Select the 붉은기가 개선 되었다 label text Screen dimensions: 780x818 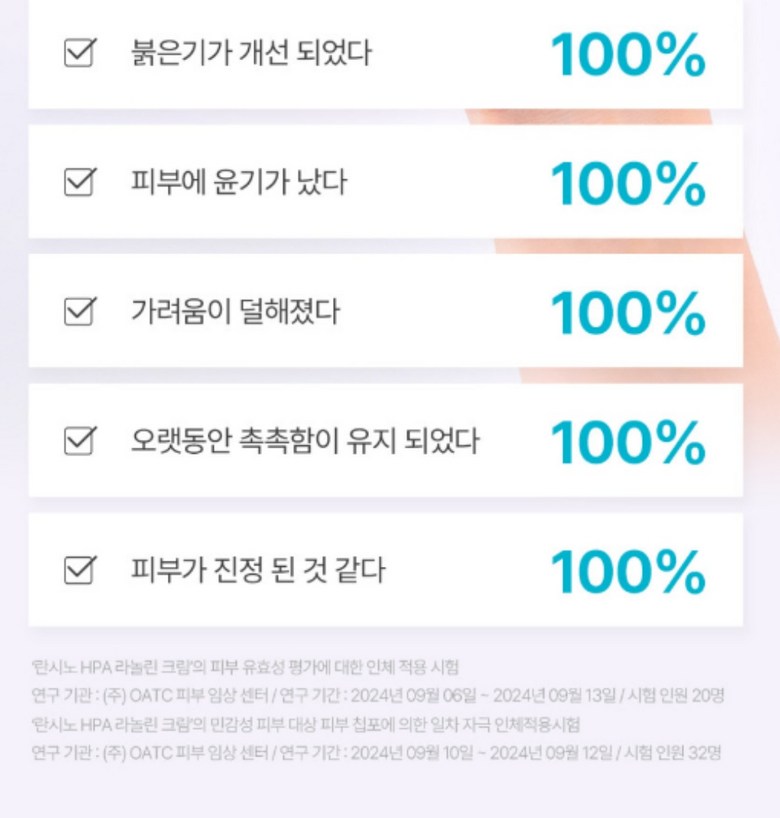tap(251, 53)
